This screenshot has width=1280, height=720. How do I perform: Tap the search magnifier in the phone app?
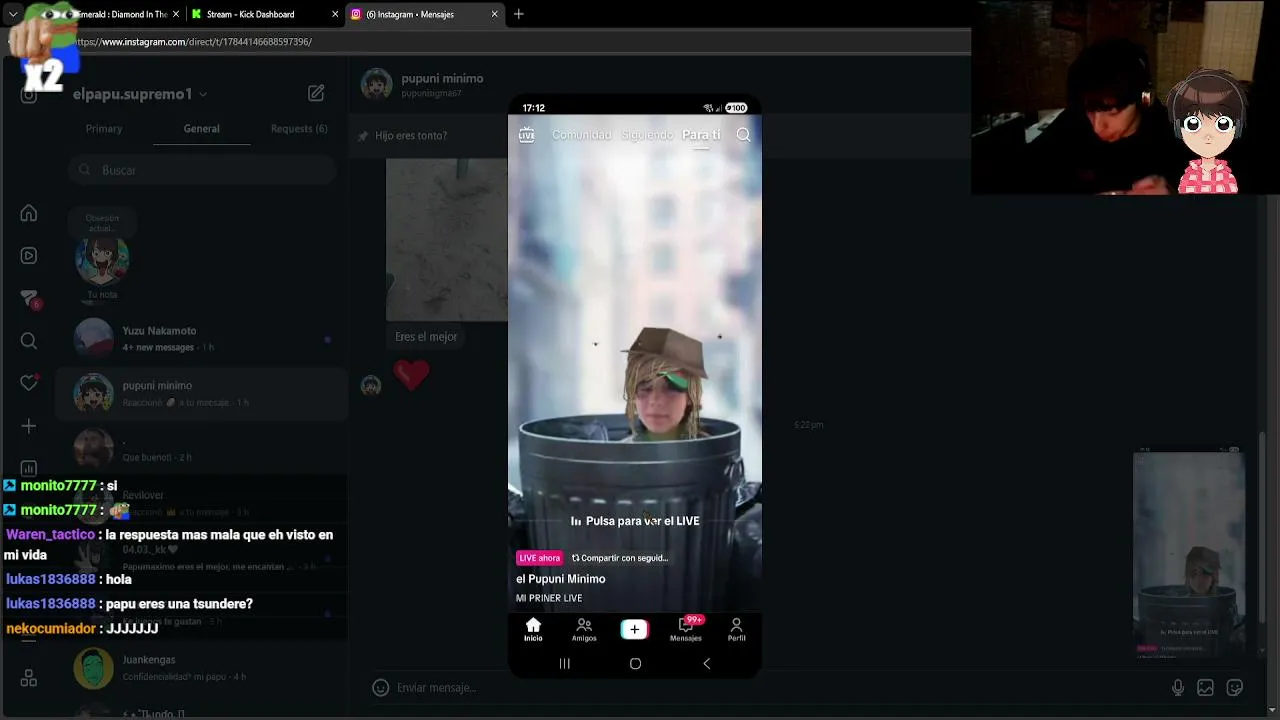tap(743, 135)
